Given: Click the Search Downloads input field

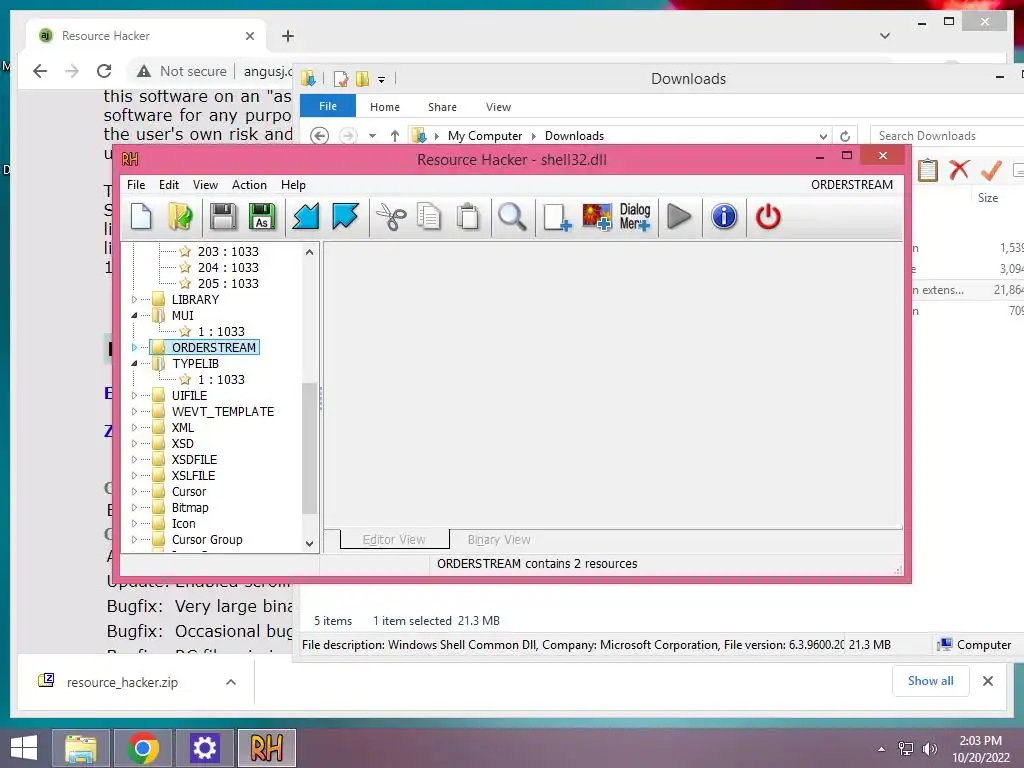Looking at the screenshot, I should pos(947,136).
